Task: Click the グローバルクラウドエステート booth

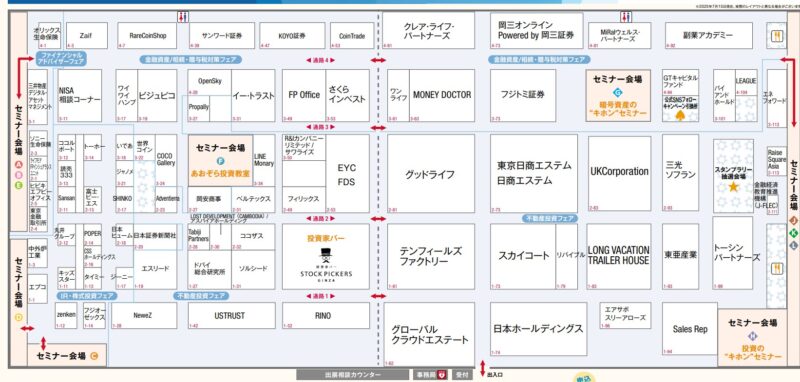Action: click(x=429, y=335)
